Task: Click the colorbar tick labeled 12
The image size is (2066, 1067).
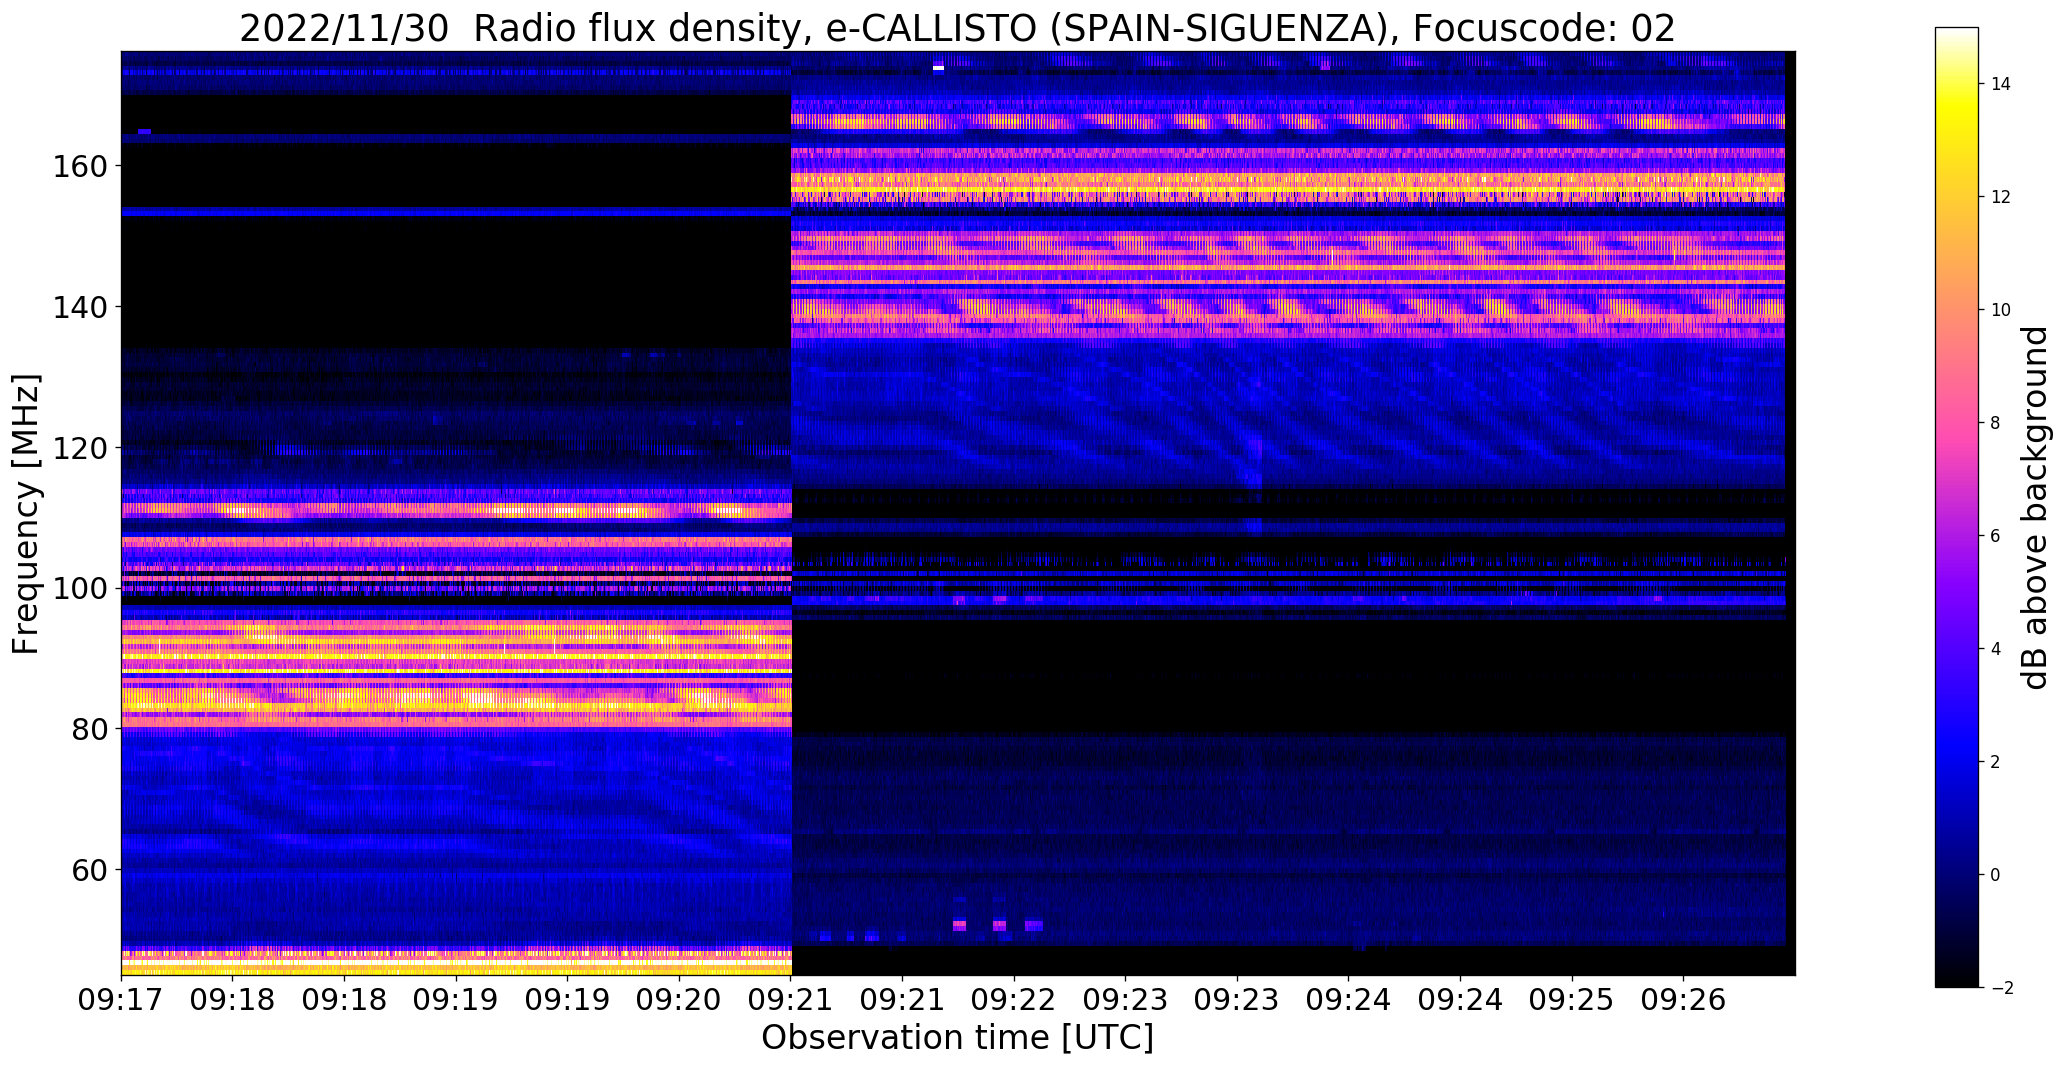Action: pyautogui.click(x=2001, y=197)
